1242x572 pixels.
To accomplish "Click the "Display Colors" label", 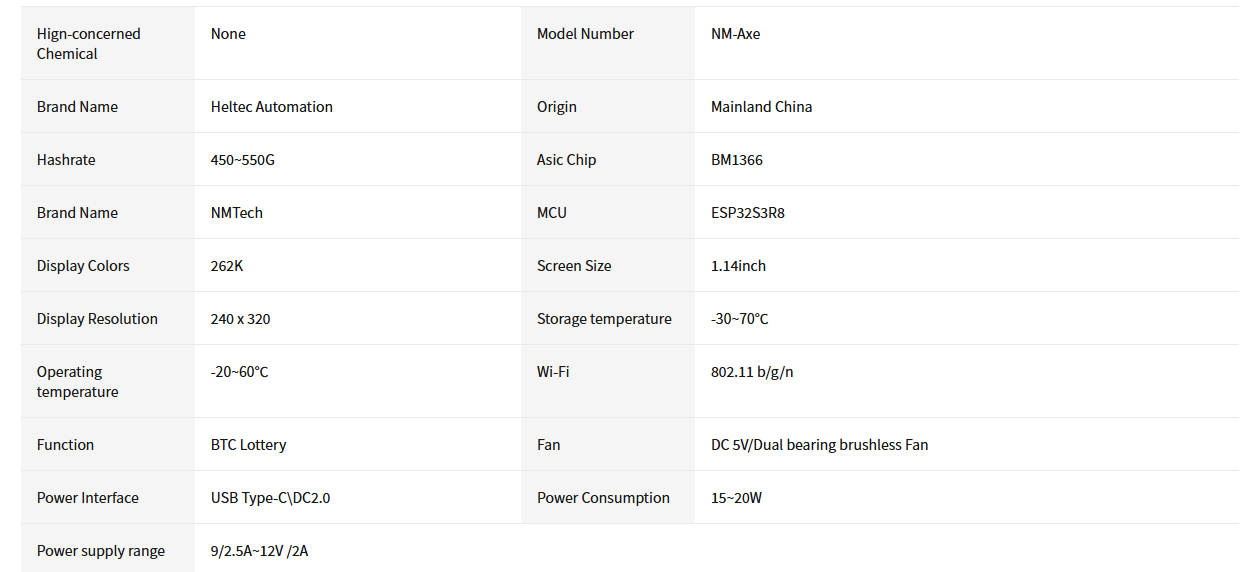I will point(83,266).
